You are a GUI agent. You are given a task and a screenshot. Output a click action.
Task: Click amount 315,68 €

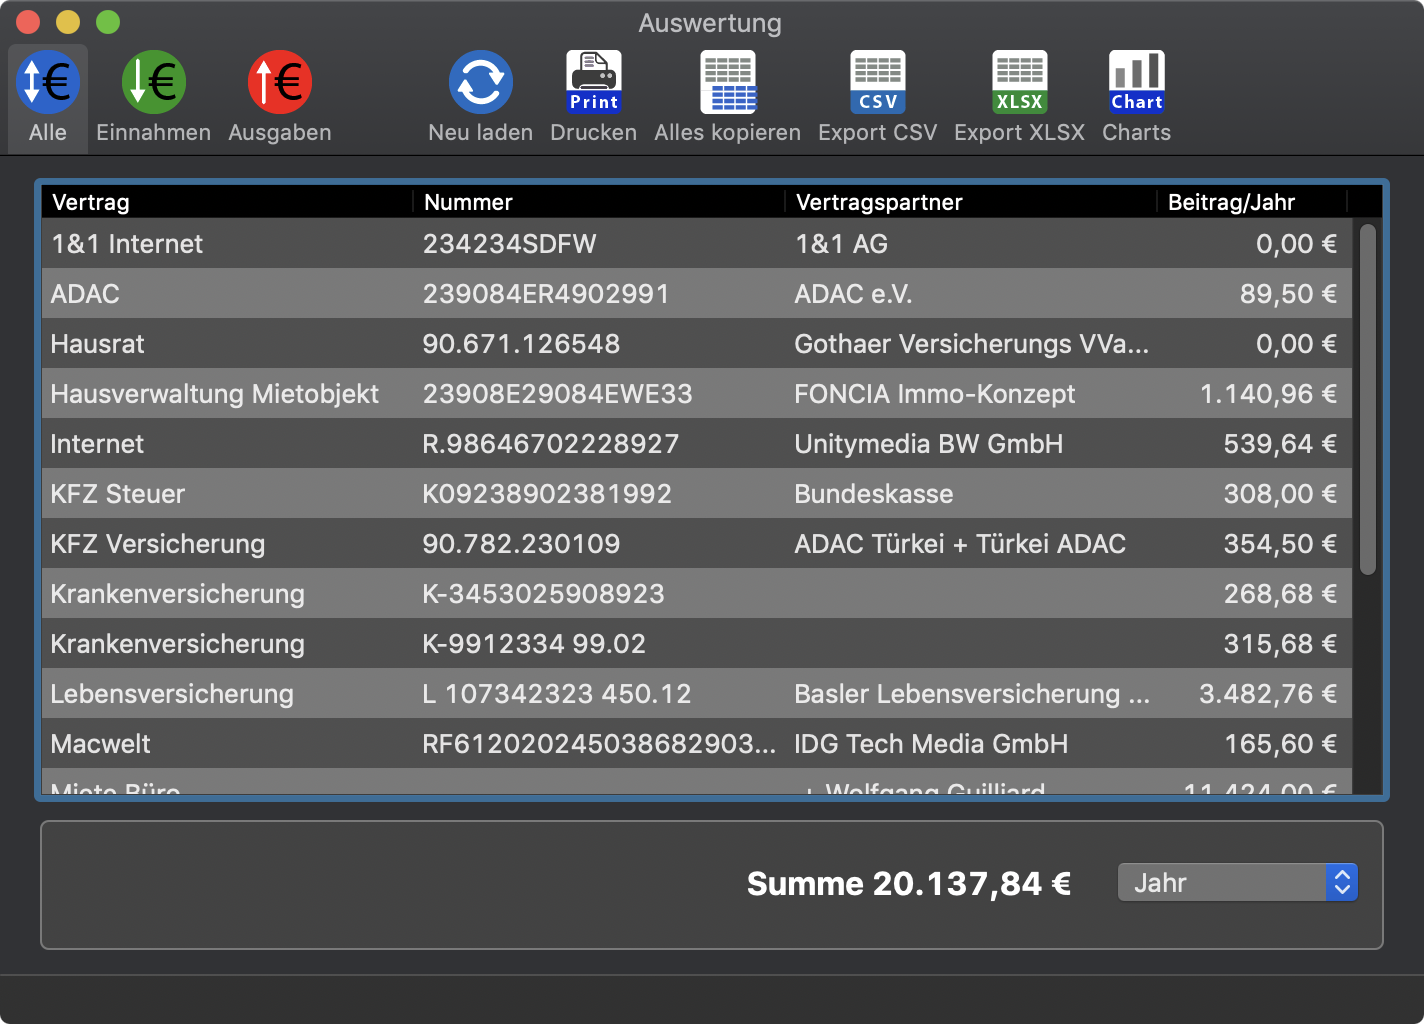click(1280, 644)
